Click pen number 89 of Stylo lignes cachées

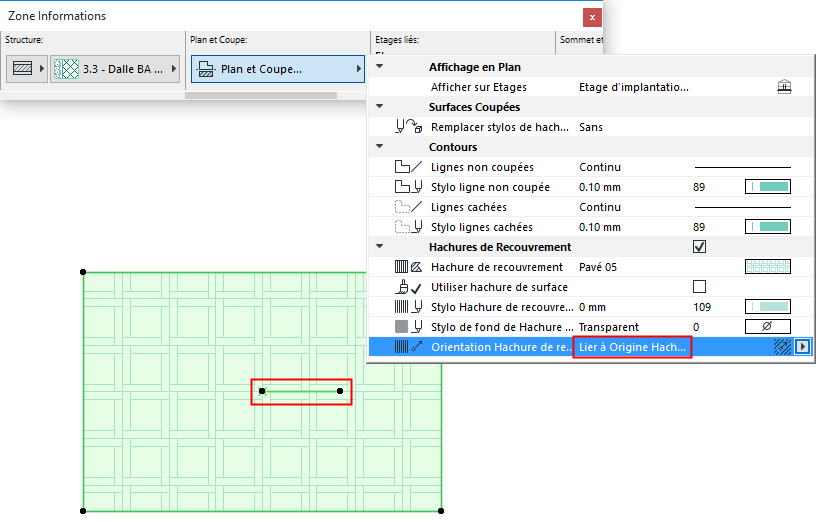tap(699, 227)
